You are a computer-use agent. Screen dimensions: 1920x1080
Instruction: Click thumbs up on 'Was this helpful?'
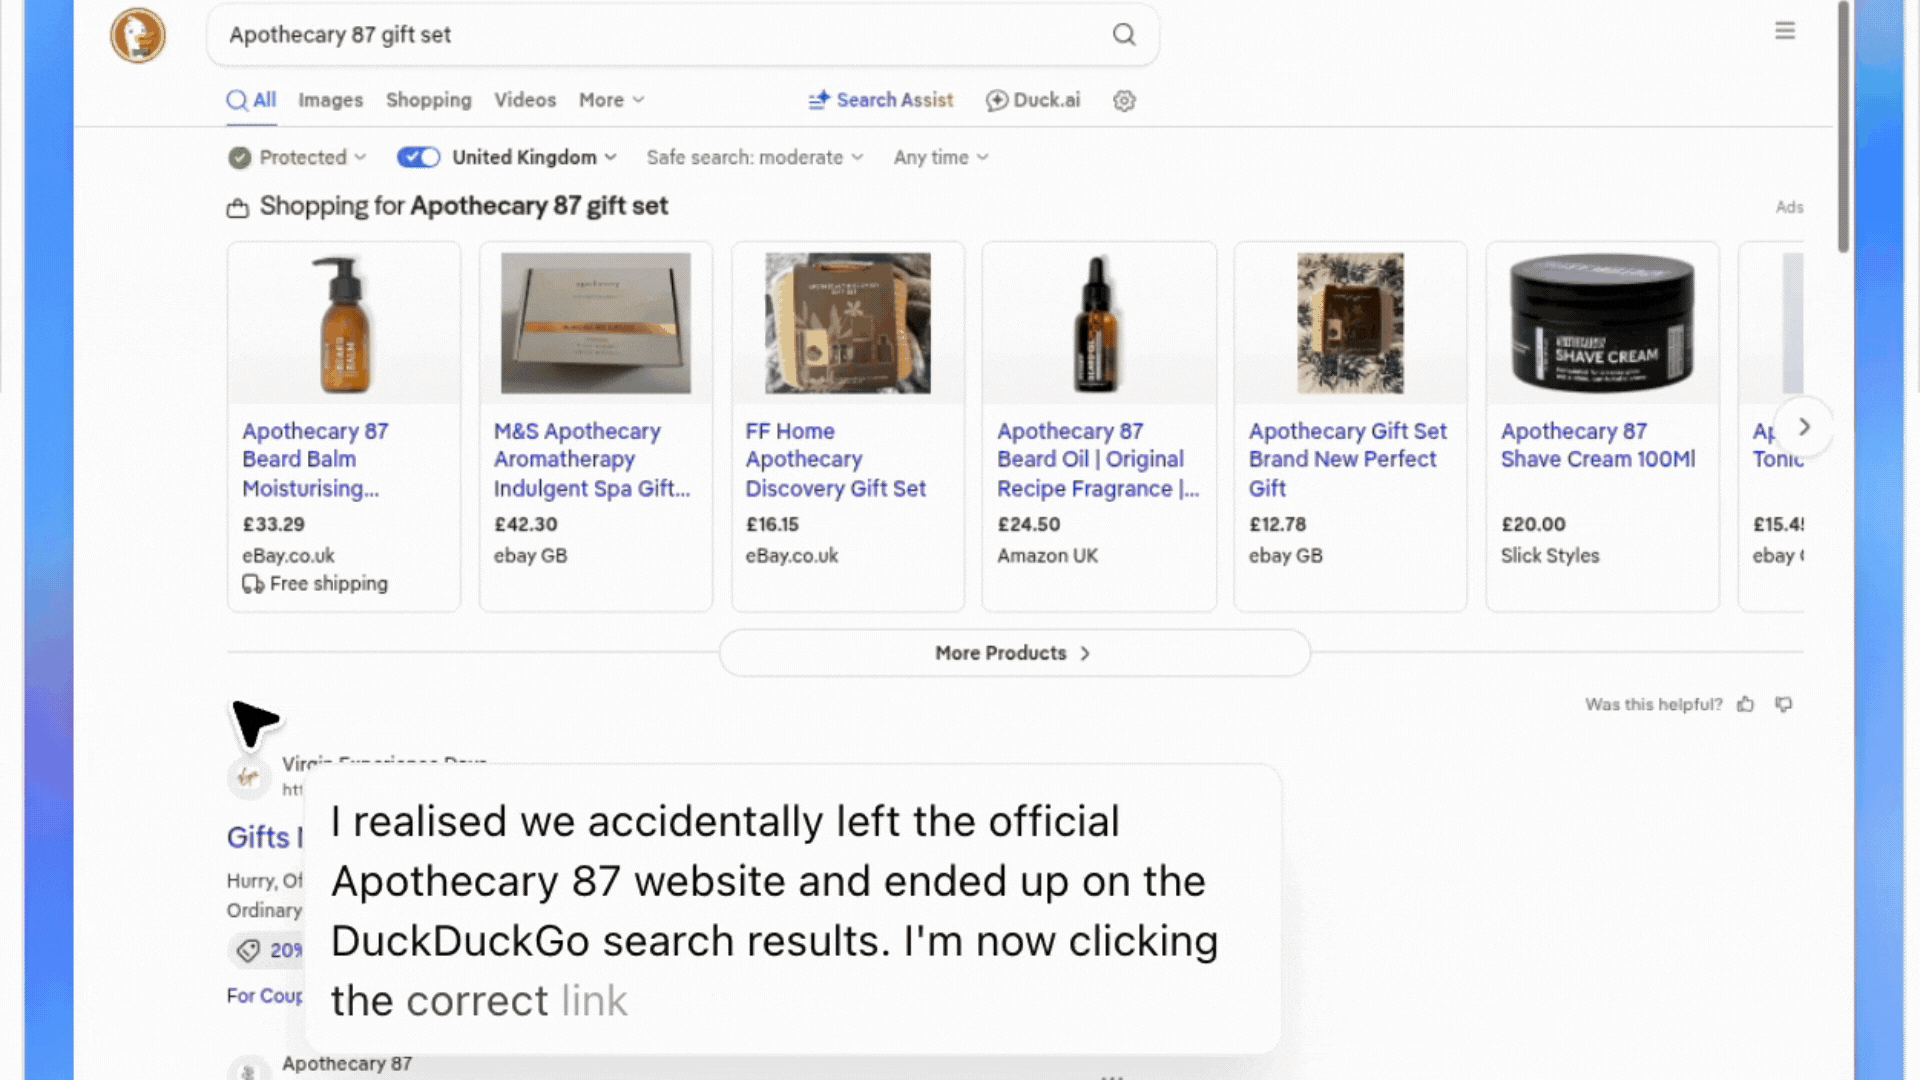coord(1746,704)
